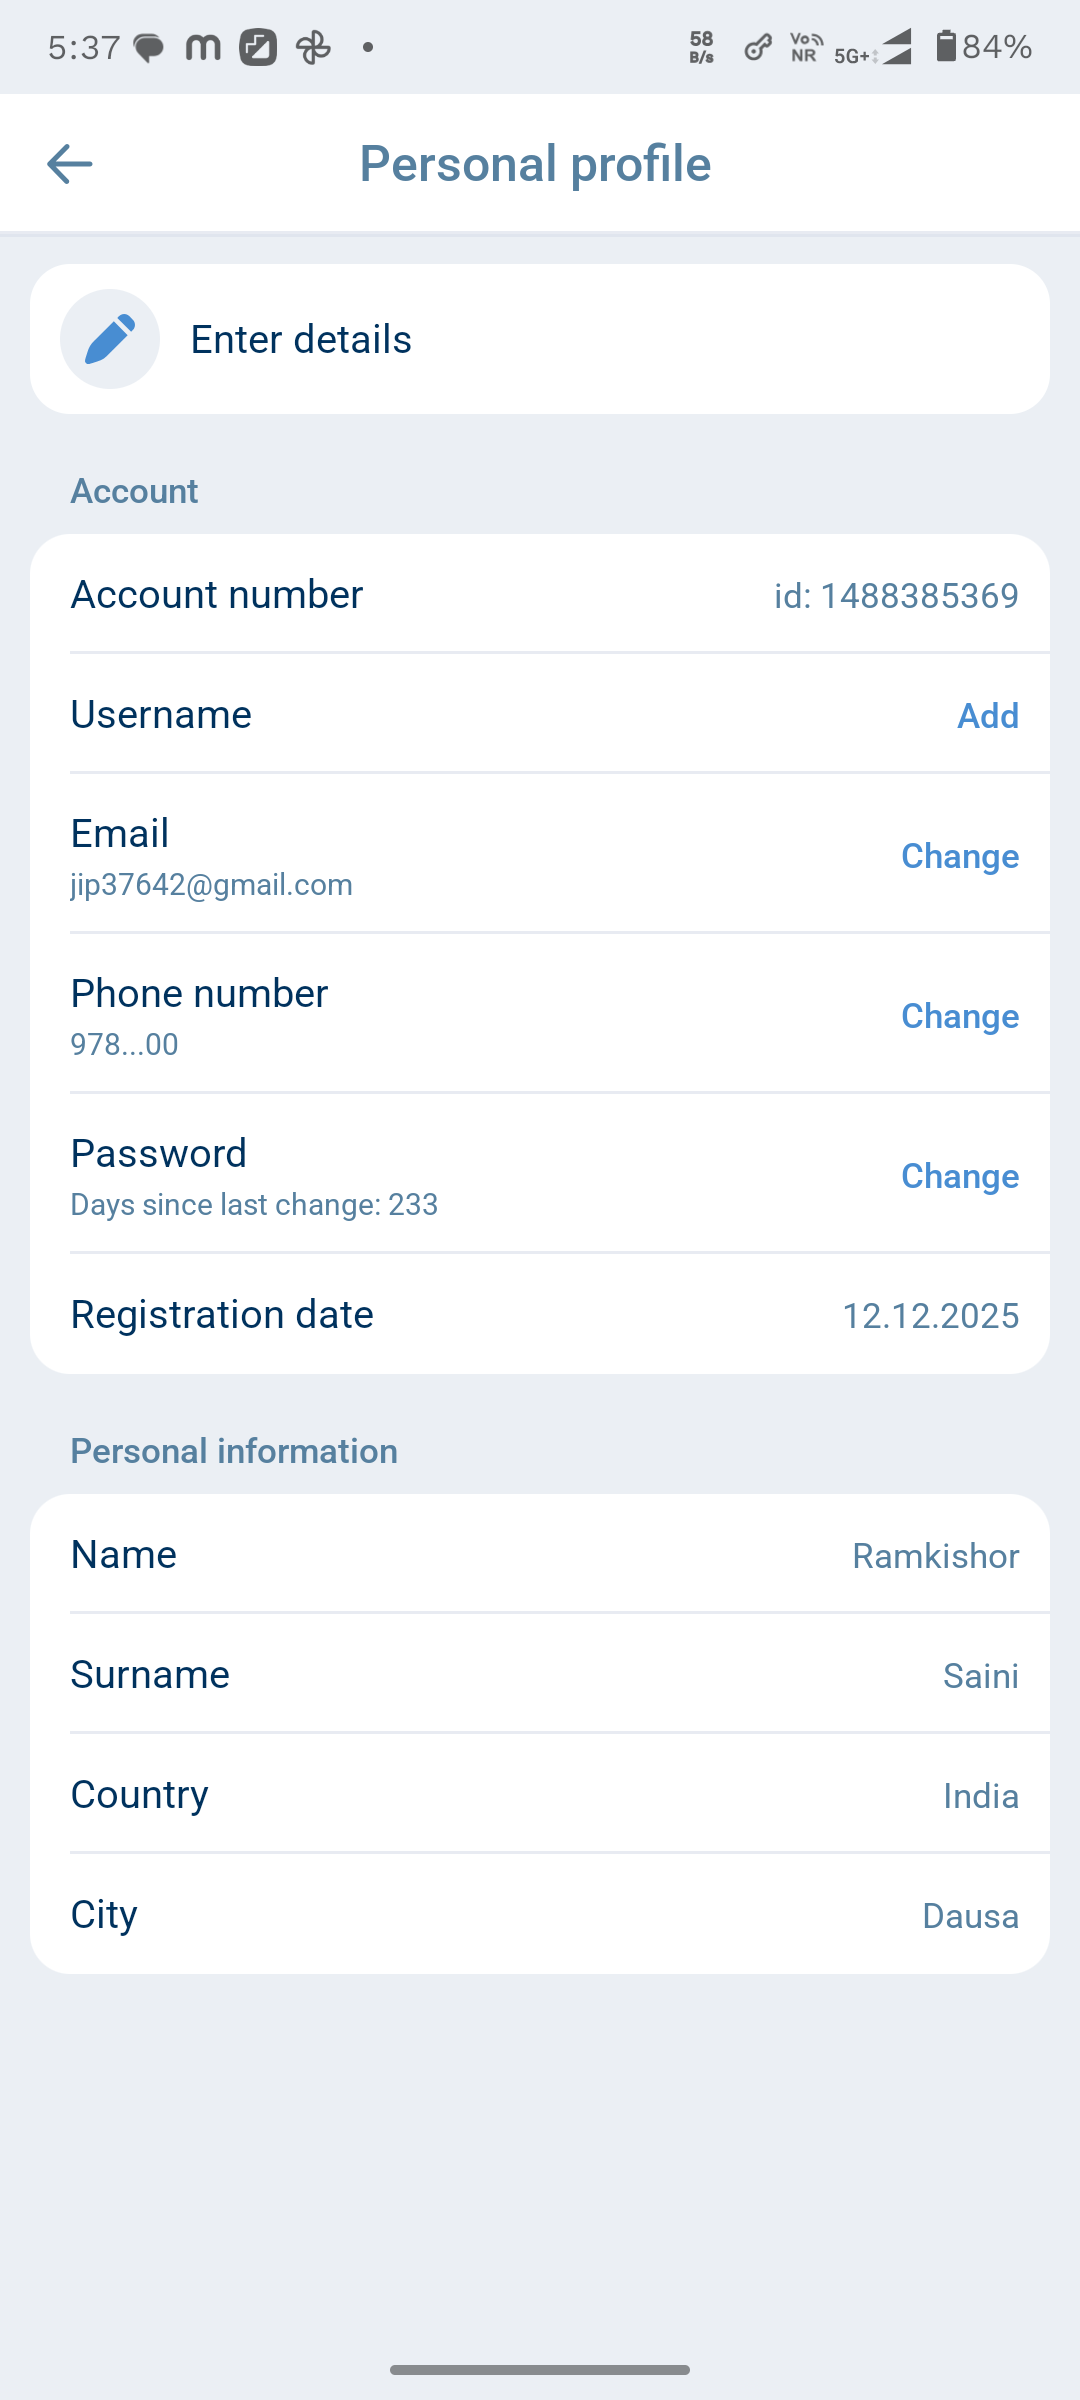Image resolution: width=1080 pixels, height=2400 pixels.
Task: Tap the account id 1488385369
Action: tap(896, 596)
